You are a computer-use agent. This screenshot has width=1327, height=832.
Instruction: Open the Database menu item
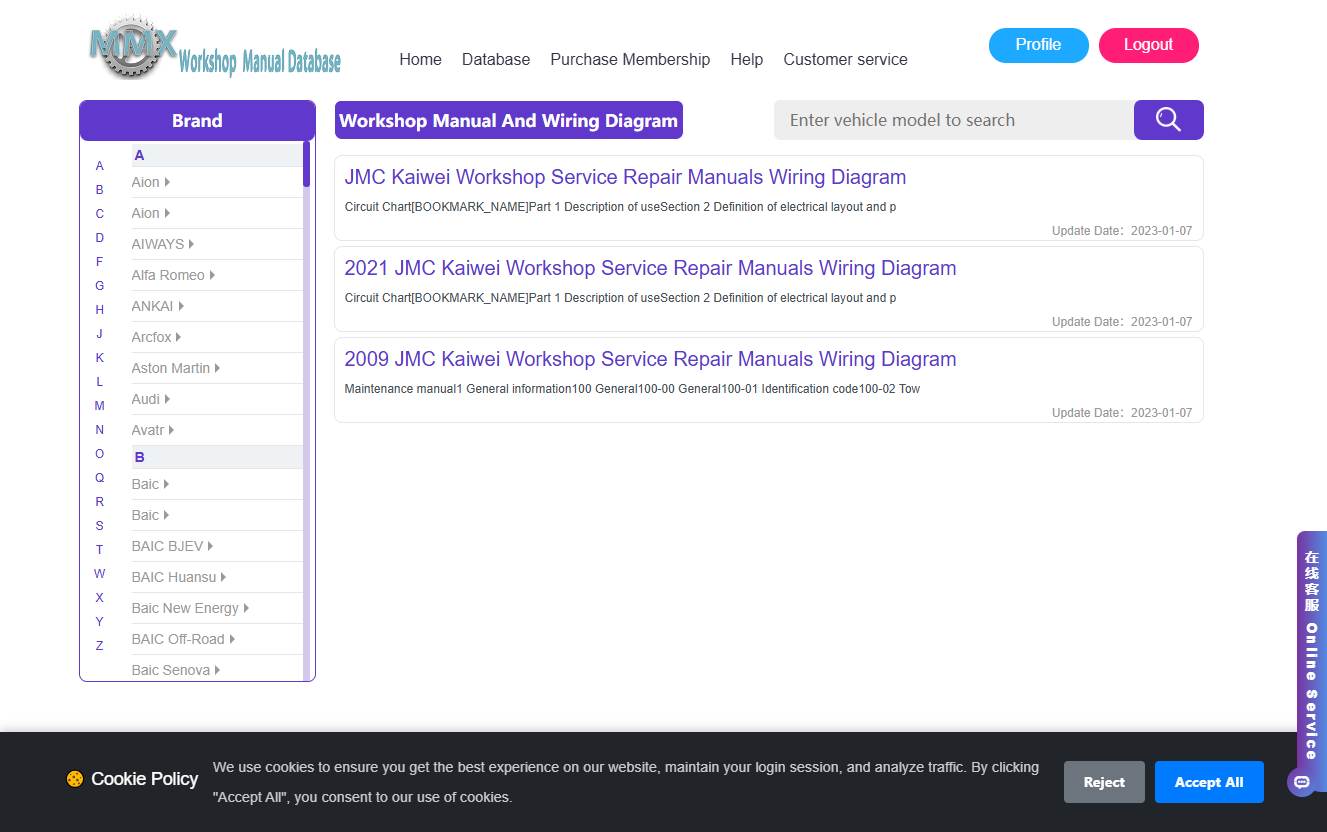coord(496,59)
